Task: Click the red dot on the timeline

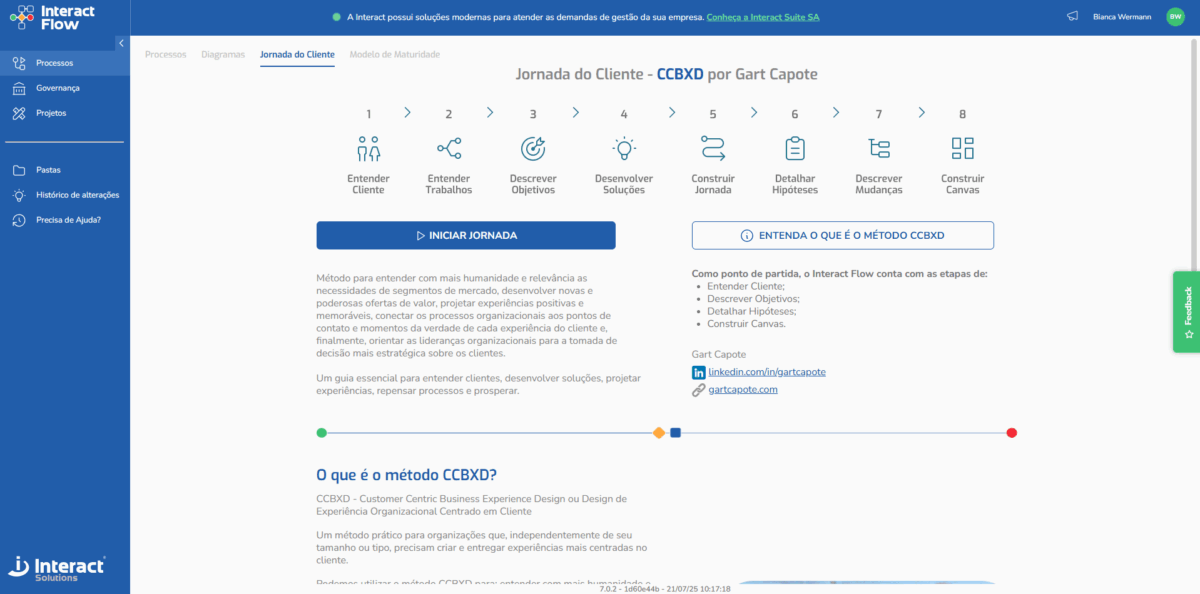Action: coord(1012,433)
